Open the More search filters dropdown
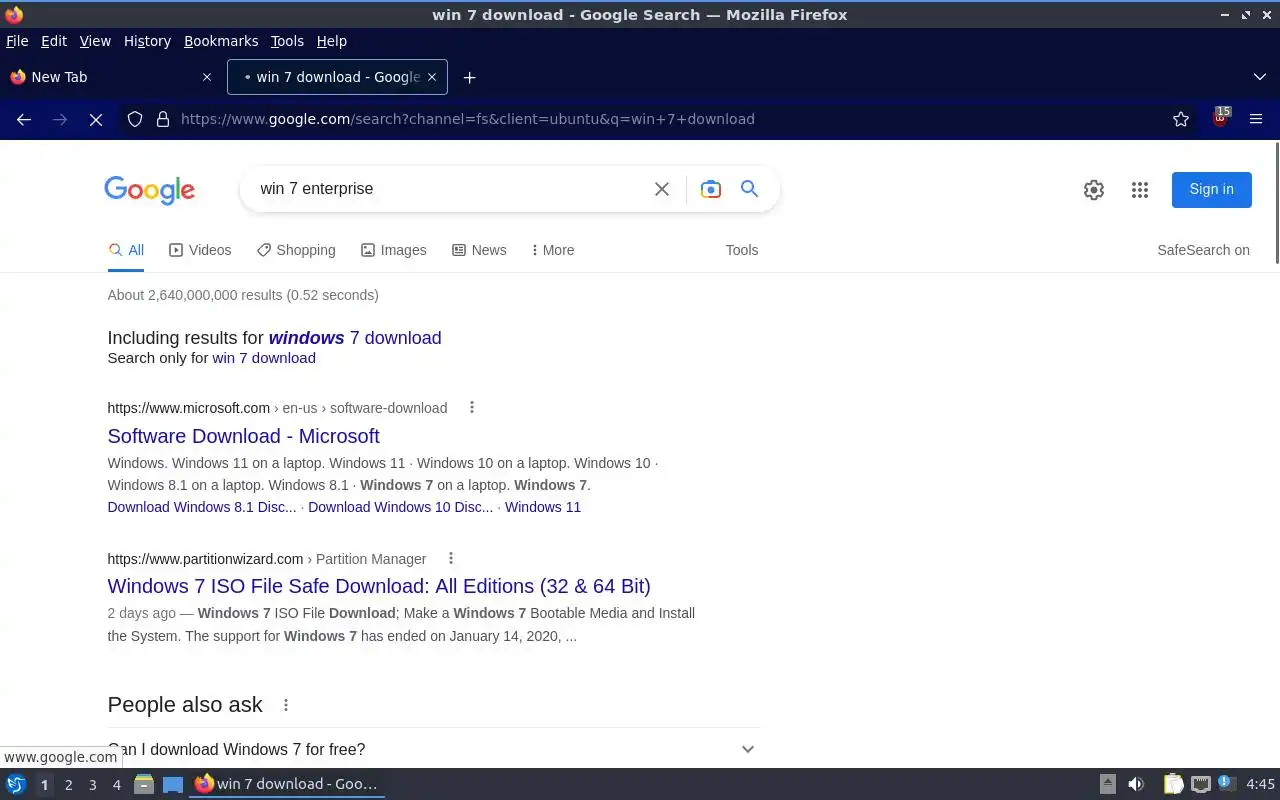 point(553,250)
